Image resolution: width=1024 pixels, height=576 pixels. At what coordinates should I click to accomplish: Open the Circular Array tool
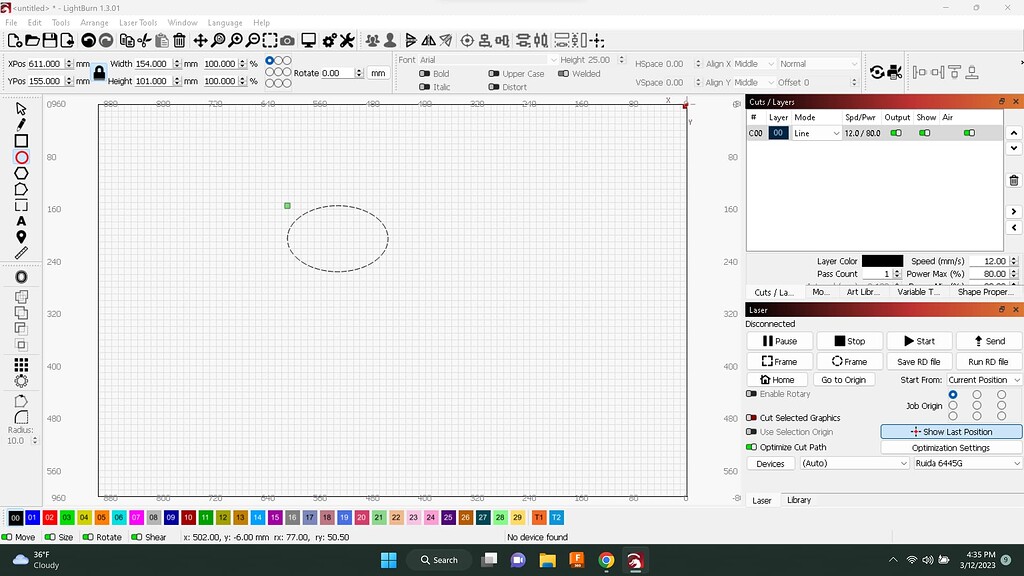(x=21, y=381)
